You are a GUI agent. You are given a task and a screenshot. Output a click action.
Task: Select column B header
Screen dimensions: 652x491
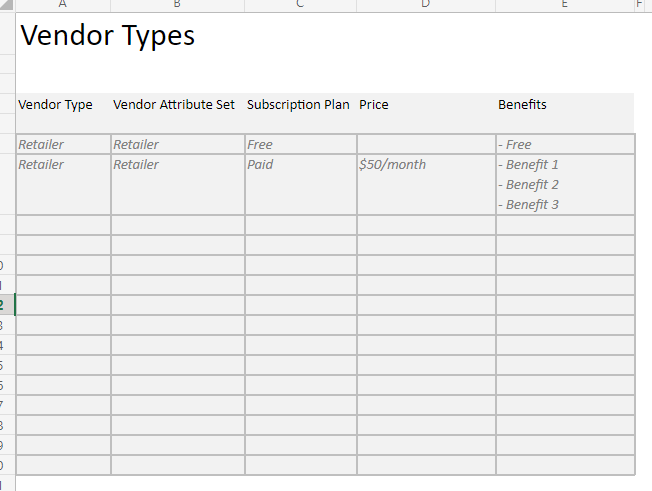178,5
